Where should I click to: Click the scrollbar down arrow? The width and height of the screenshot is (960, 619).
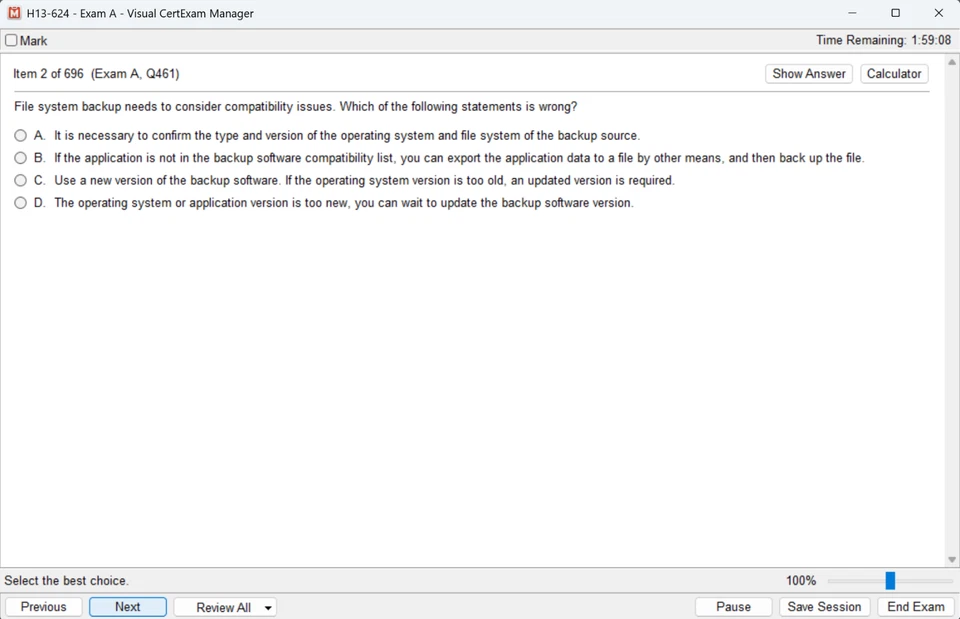(x=951, y=558)
